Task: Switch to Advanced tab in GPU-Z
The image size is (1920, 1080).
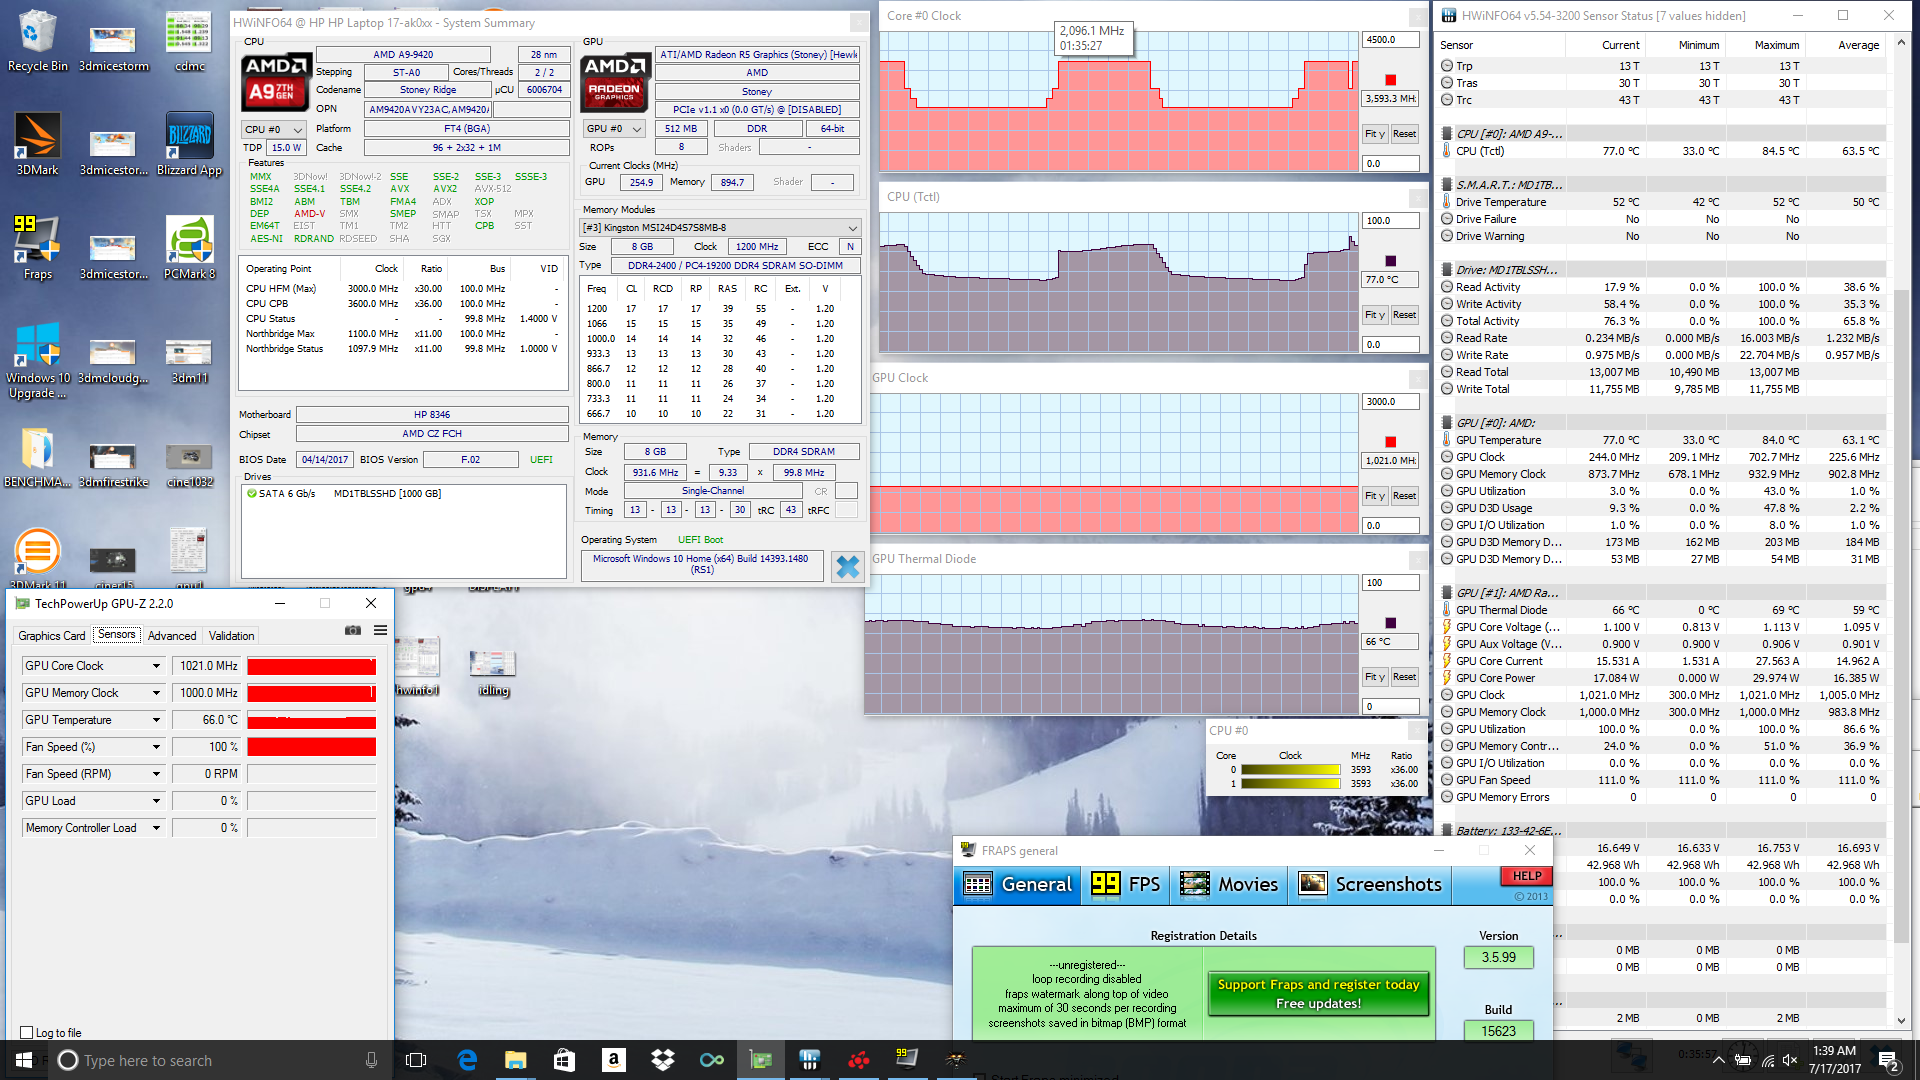Action: (172, 635)
